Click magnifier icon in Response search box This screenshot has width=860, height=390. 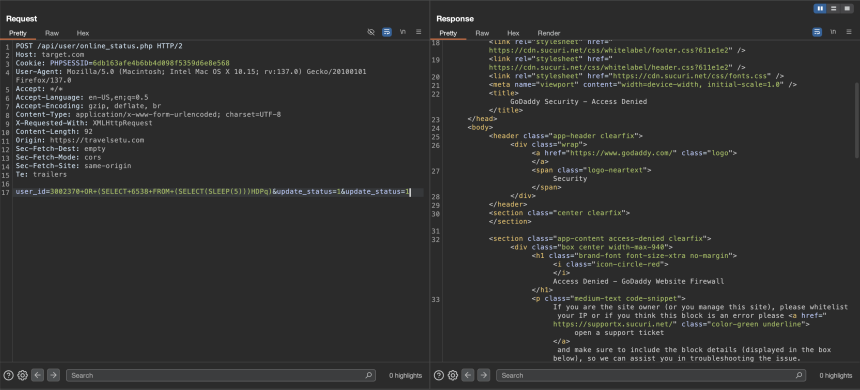pyautogui.click(x=799, y=376)
